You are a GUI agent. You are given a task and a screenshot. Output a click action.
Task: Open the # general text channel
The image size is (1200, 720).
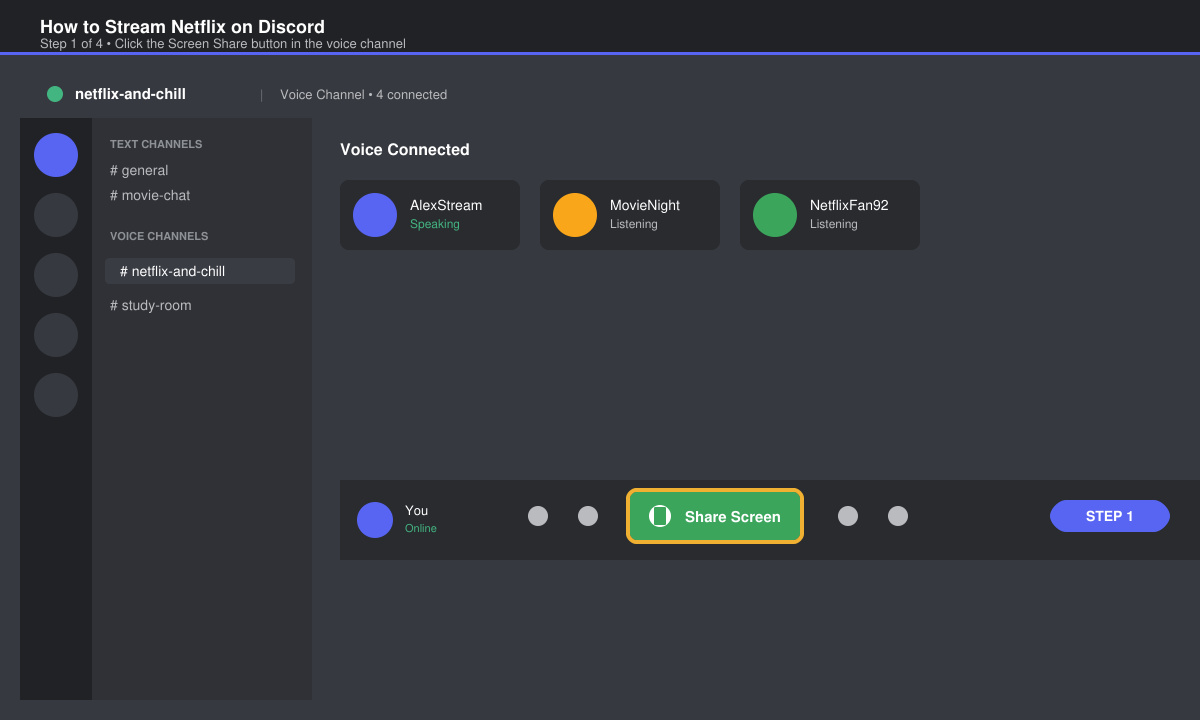(x=139, y=170)
